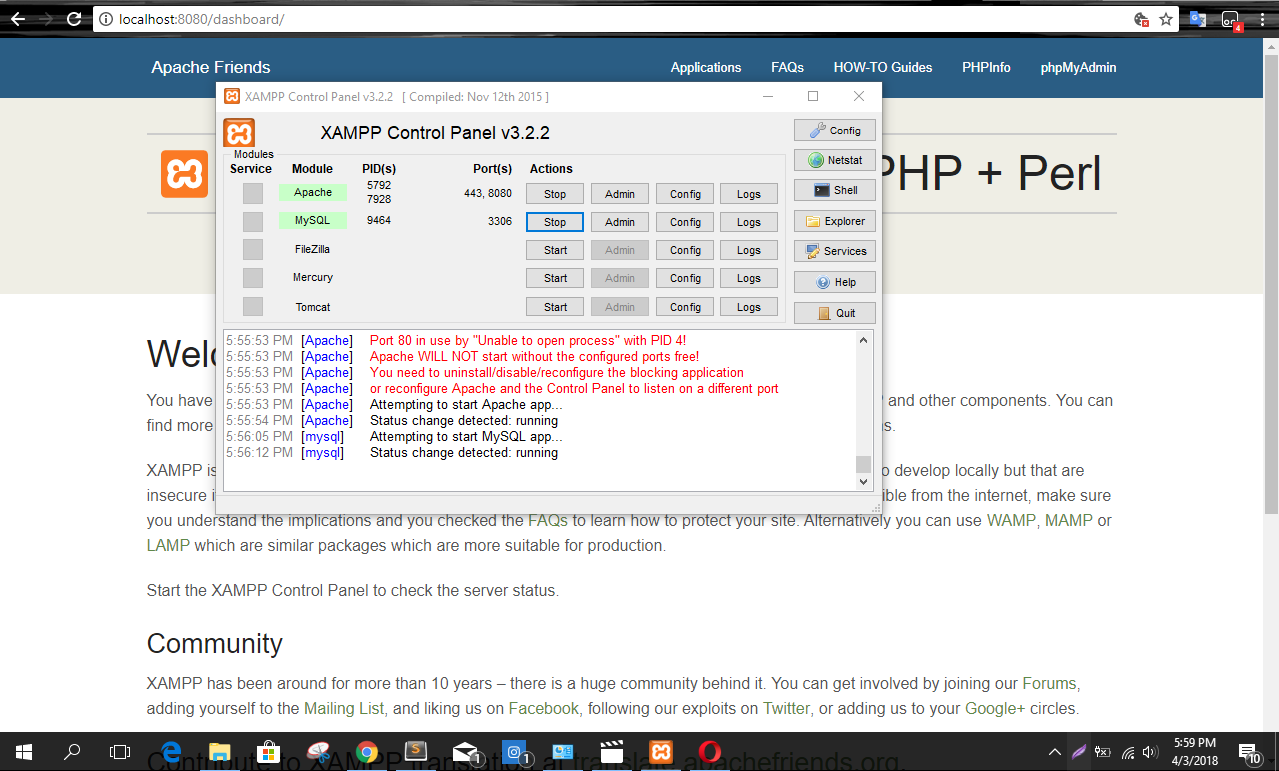The width and height of the screenshot is (1279, 771).
Task: Open the Action Center notifications
Action: coord(1249,752)
